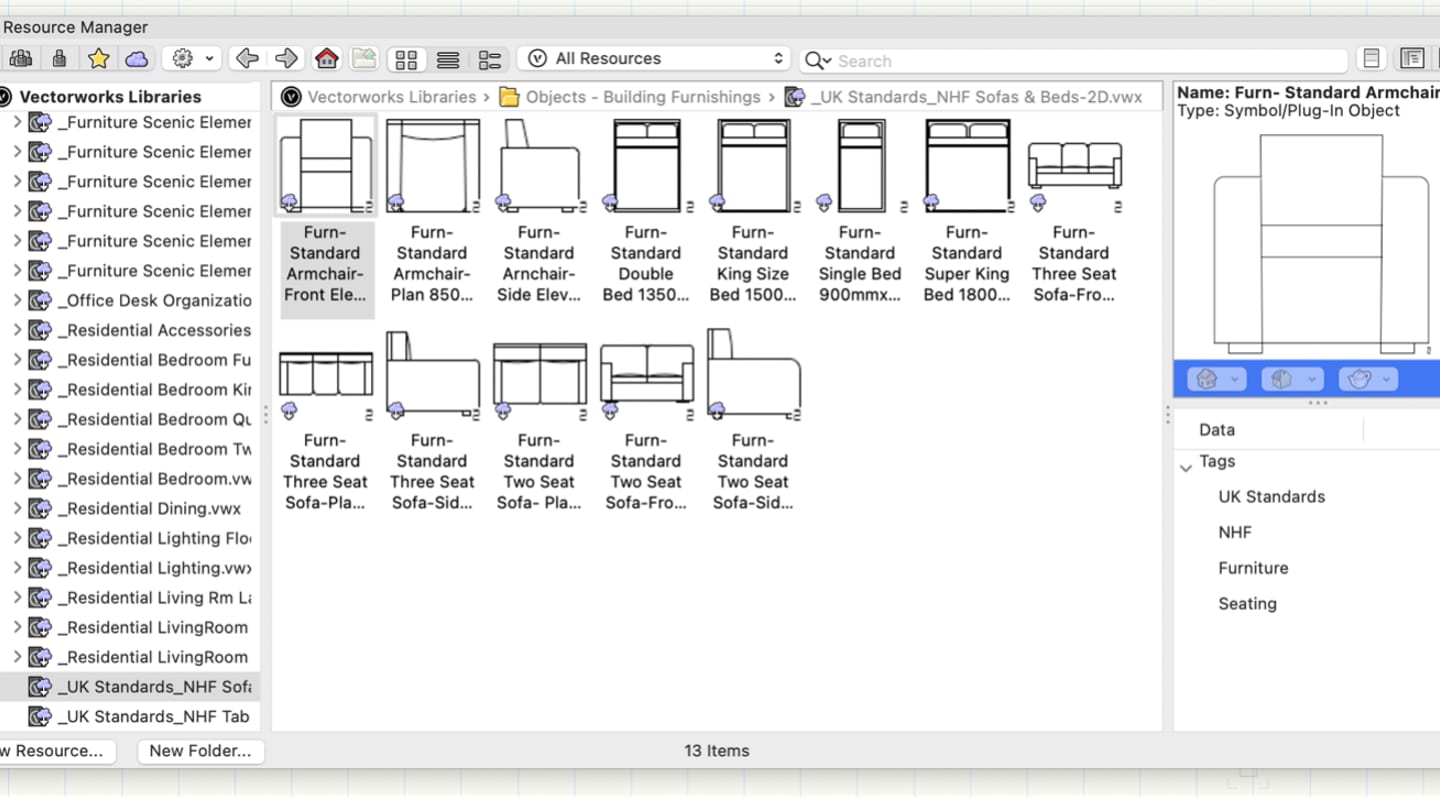Go back with the left arrow

point(247,59)
